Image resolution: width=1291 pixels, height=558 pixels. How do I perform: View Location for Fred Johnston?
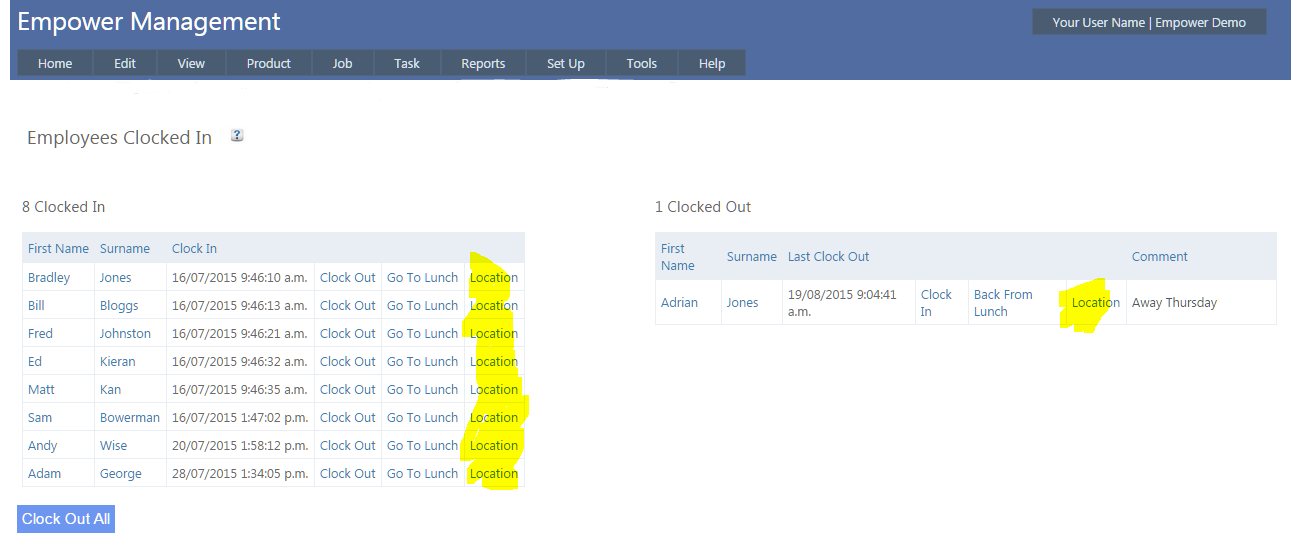click(494, 334)
